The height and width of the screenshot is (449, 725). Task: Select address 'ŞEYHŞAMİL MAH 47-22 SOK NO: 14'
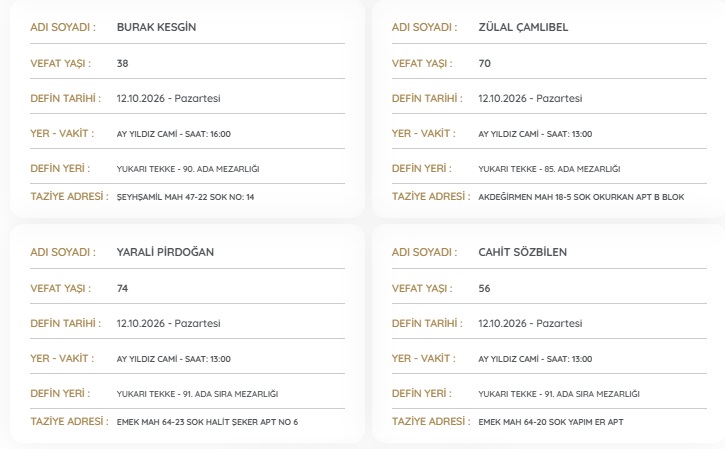coord(185,197)
